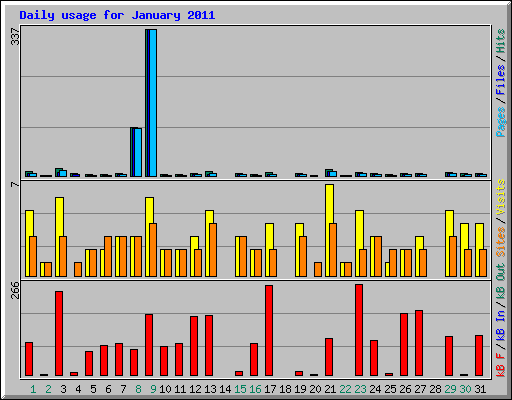512x400 pixels.
Task: Click day label 11 on the x-axis
Action: pos(180,389)
